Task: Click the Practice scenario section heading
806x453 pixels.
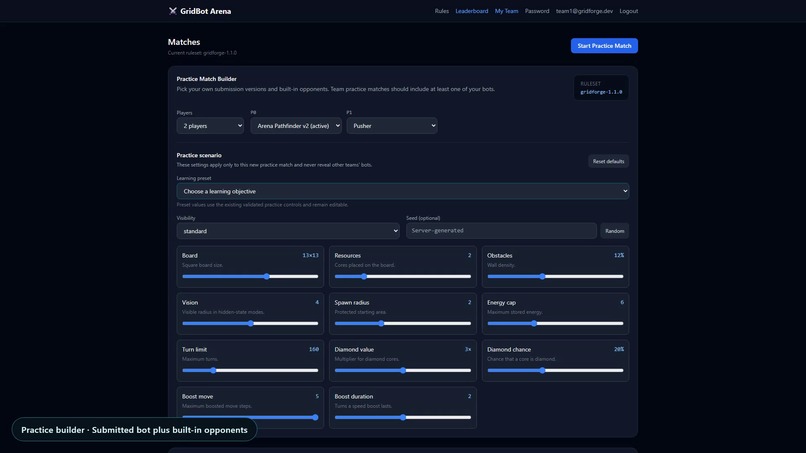Action: click(199, 155)
